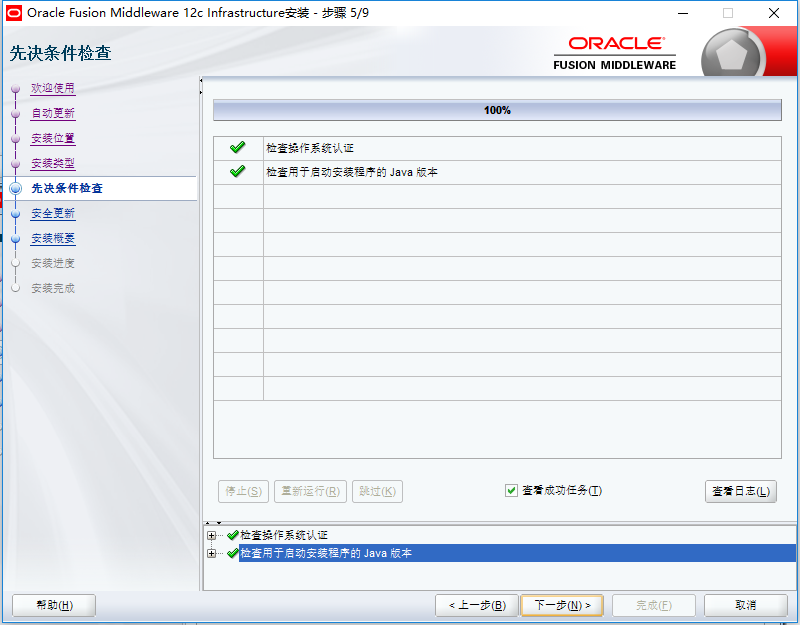The image size is (800, 625).
Task: Select highlighted Java 版本 tree item
Action: 517,553
